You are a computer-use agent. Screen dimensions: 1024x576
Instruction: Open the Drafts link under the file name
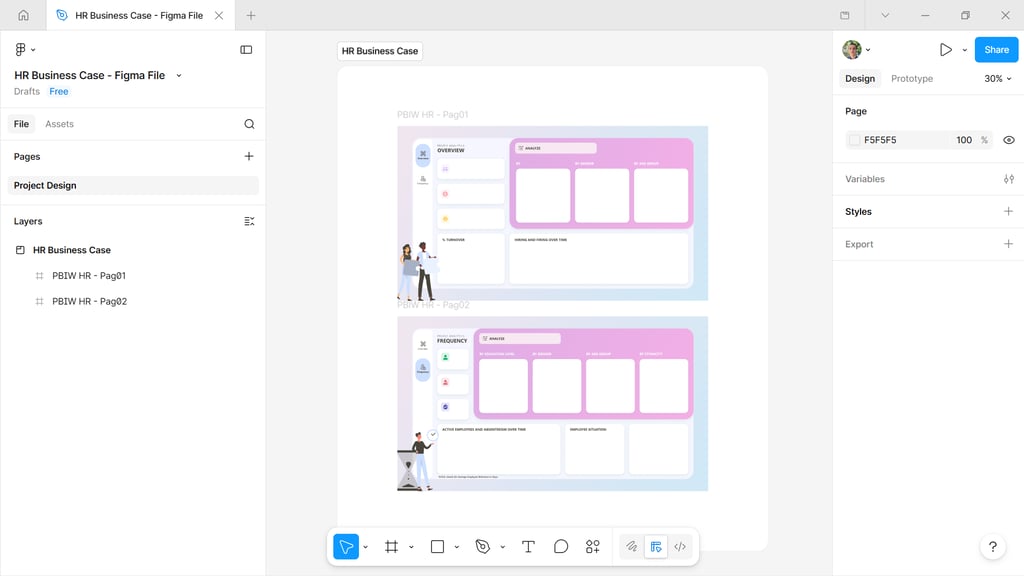[26, 91]
